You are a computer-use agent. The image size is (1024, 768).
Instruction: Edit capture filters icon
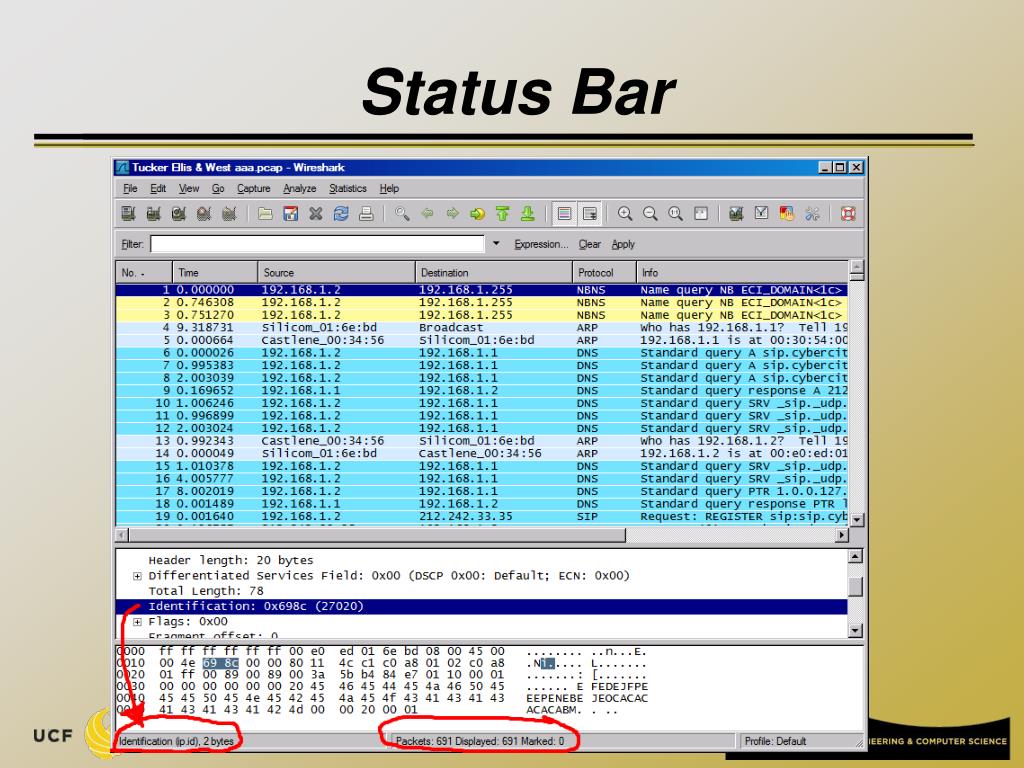736,214
